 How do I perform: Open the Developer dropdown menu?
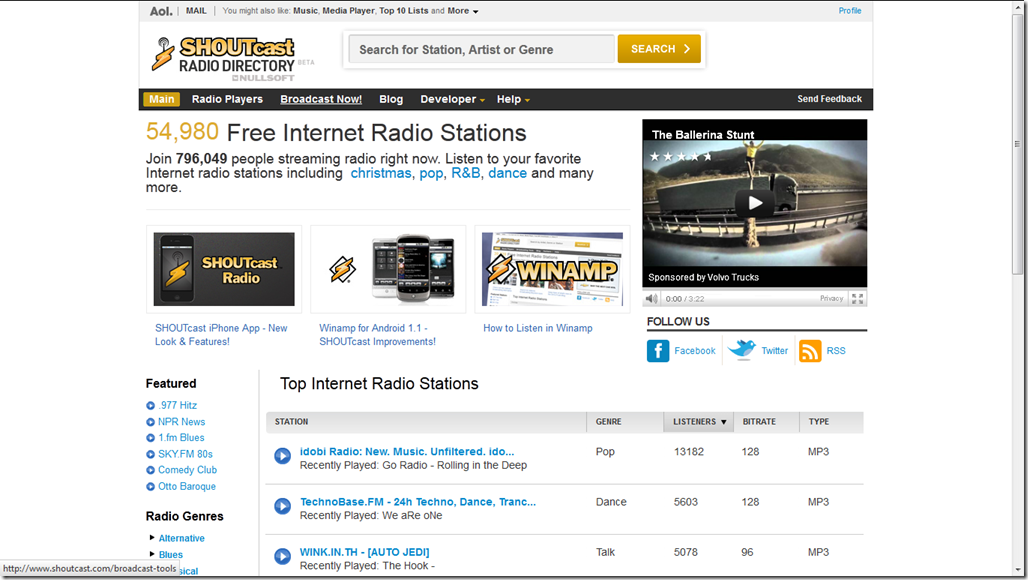pyautogui.click(x=452, y=99)
